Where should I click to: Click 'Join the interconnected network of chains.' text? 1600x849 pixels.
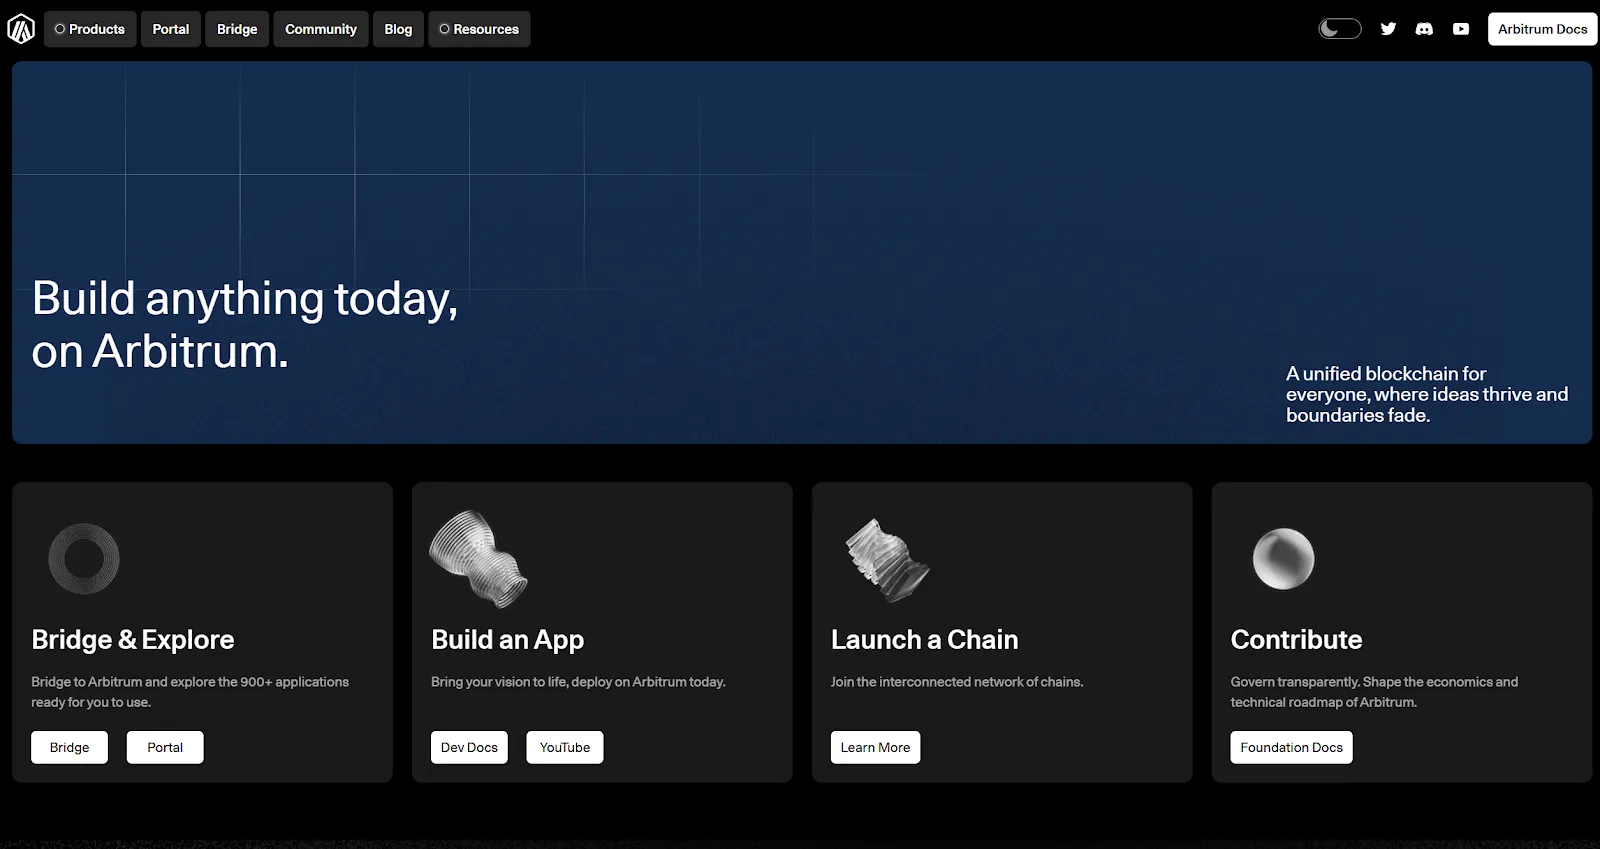pos(957,682)
